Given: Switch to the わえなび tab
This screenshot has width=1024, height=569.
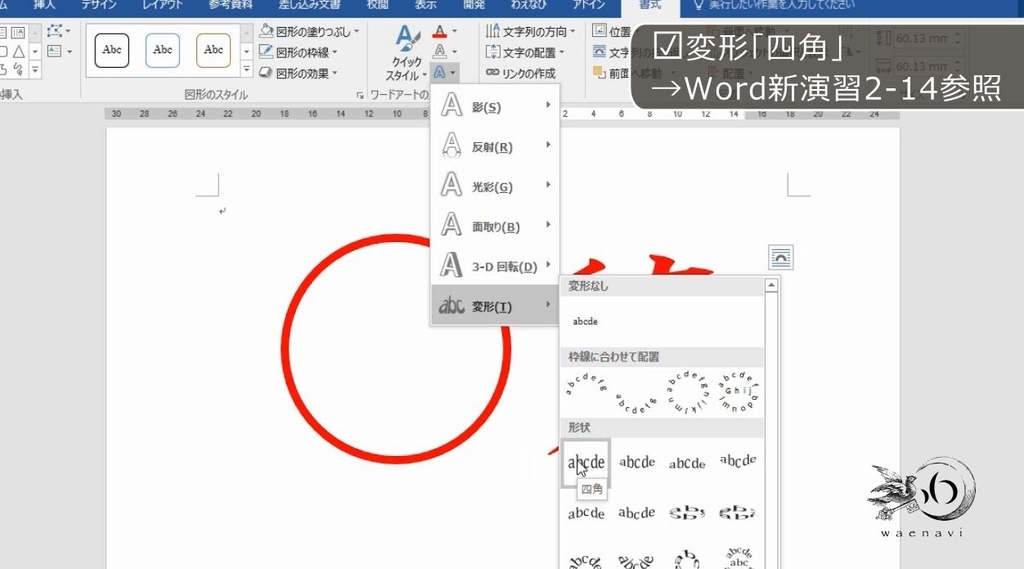Looking at the screenshot, I should (528, 5).
